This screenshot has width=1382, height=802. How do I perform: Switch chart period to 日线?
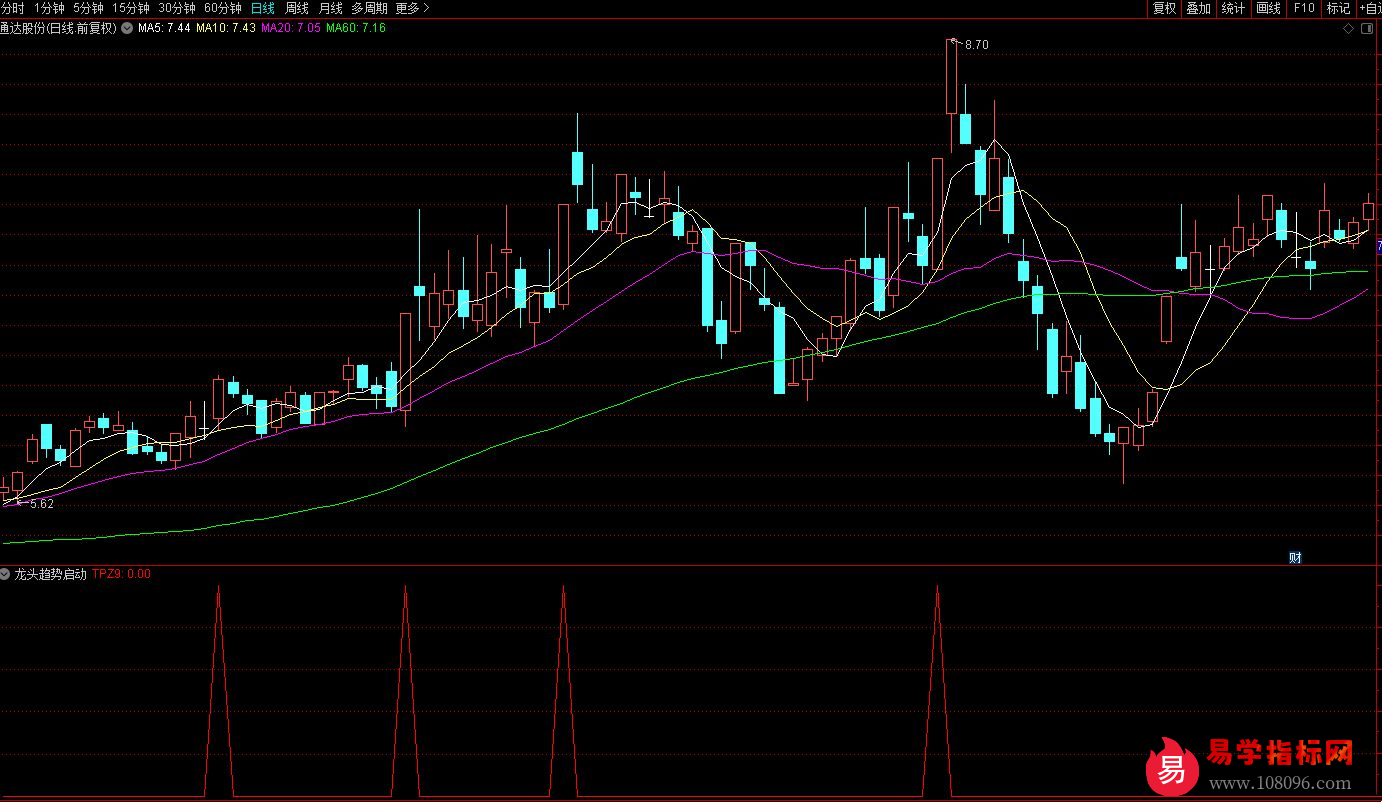(x=262, y=8)
